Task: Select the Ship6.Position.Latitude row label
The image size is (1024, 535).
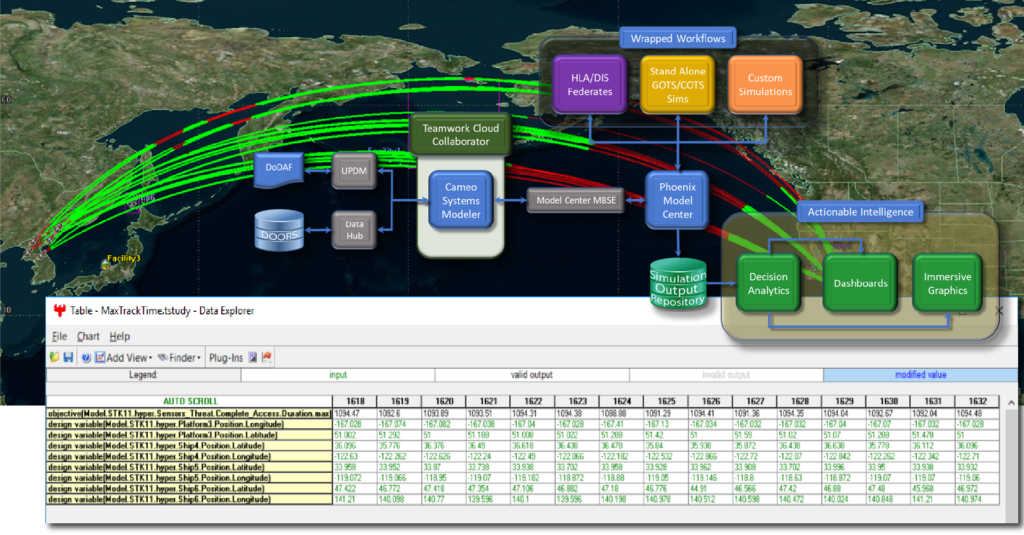Action: pyautogui.click(x=189, y=488)
